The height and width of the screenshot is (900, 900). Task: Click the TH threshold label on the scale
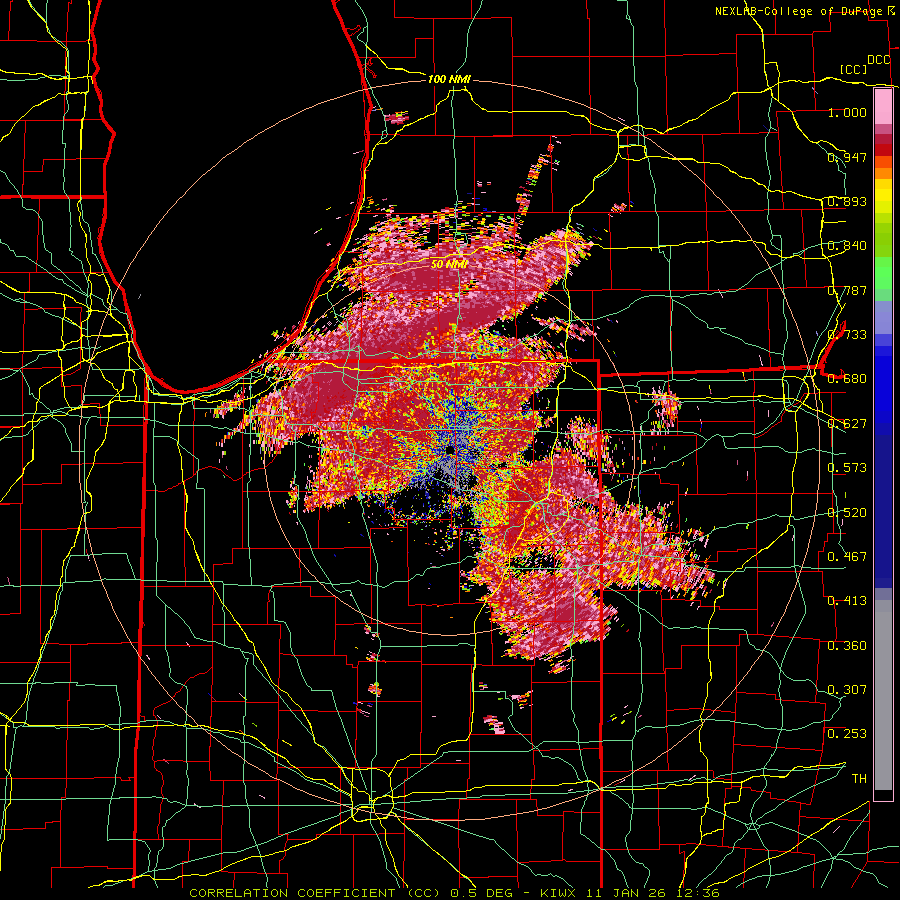tap(859, 779)
